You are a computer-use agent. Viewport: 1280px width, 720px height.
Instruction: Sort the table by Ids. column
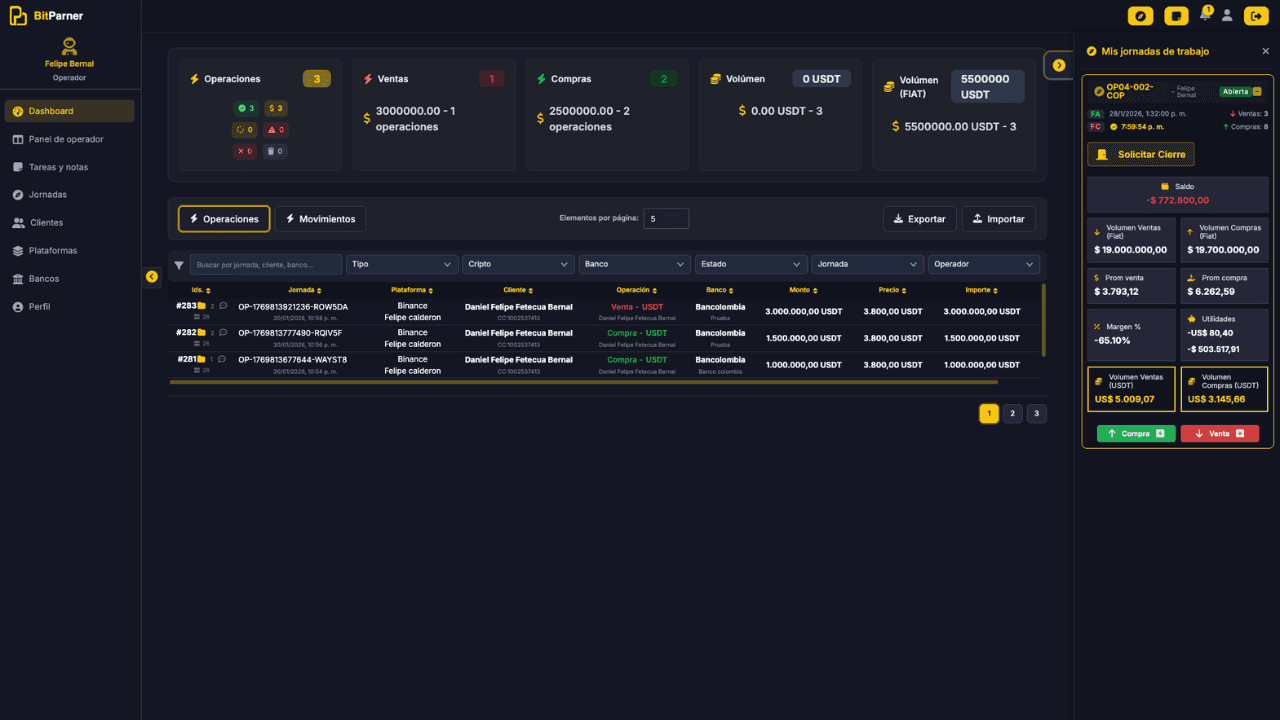click(201, 290)
